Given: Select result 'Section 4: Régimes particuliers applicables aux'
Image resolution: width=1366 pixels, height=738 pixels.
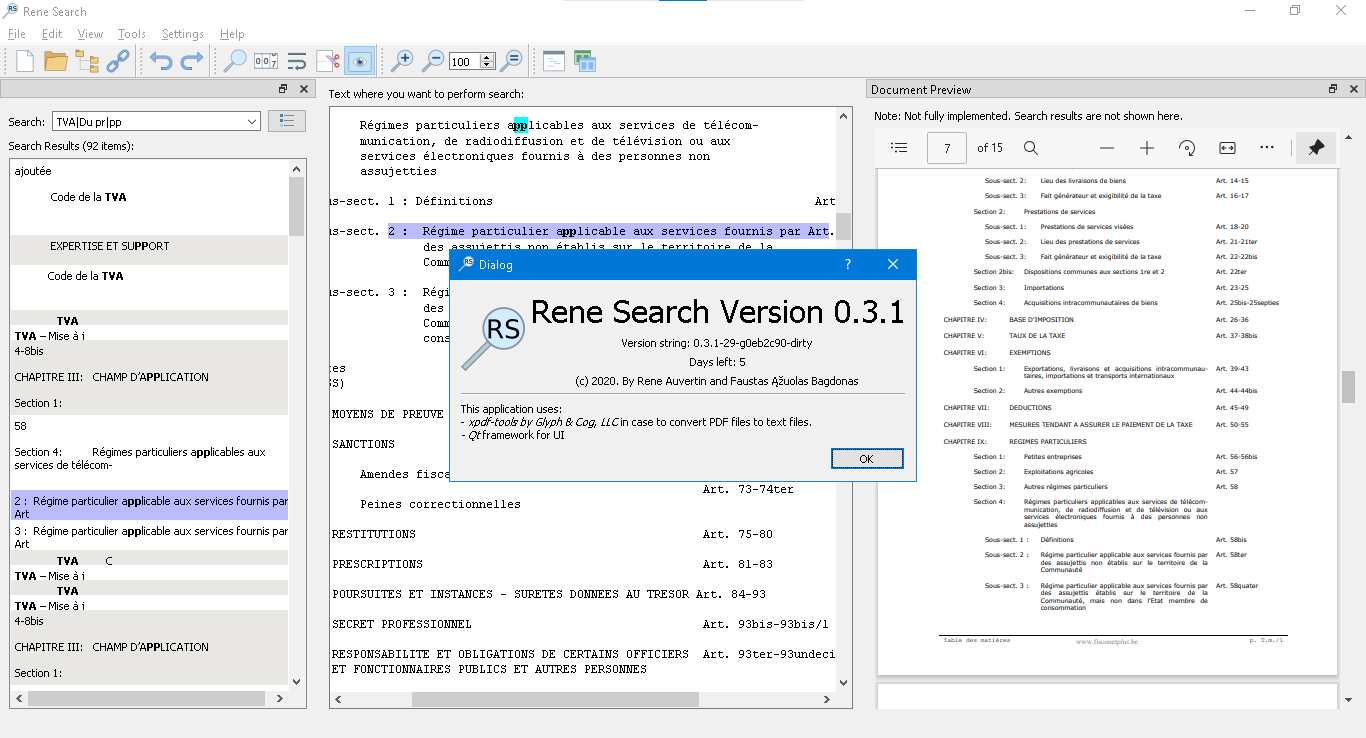Looking at the screenshot, I should click(x=149, y=459).
